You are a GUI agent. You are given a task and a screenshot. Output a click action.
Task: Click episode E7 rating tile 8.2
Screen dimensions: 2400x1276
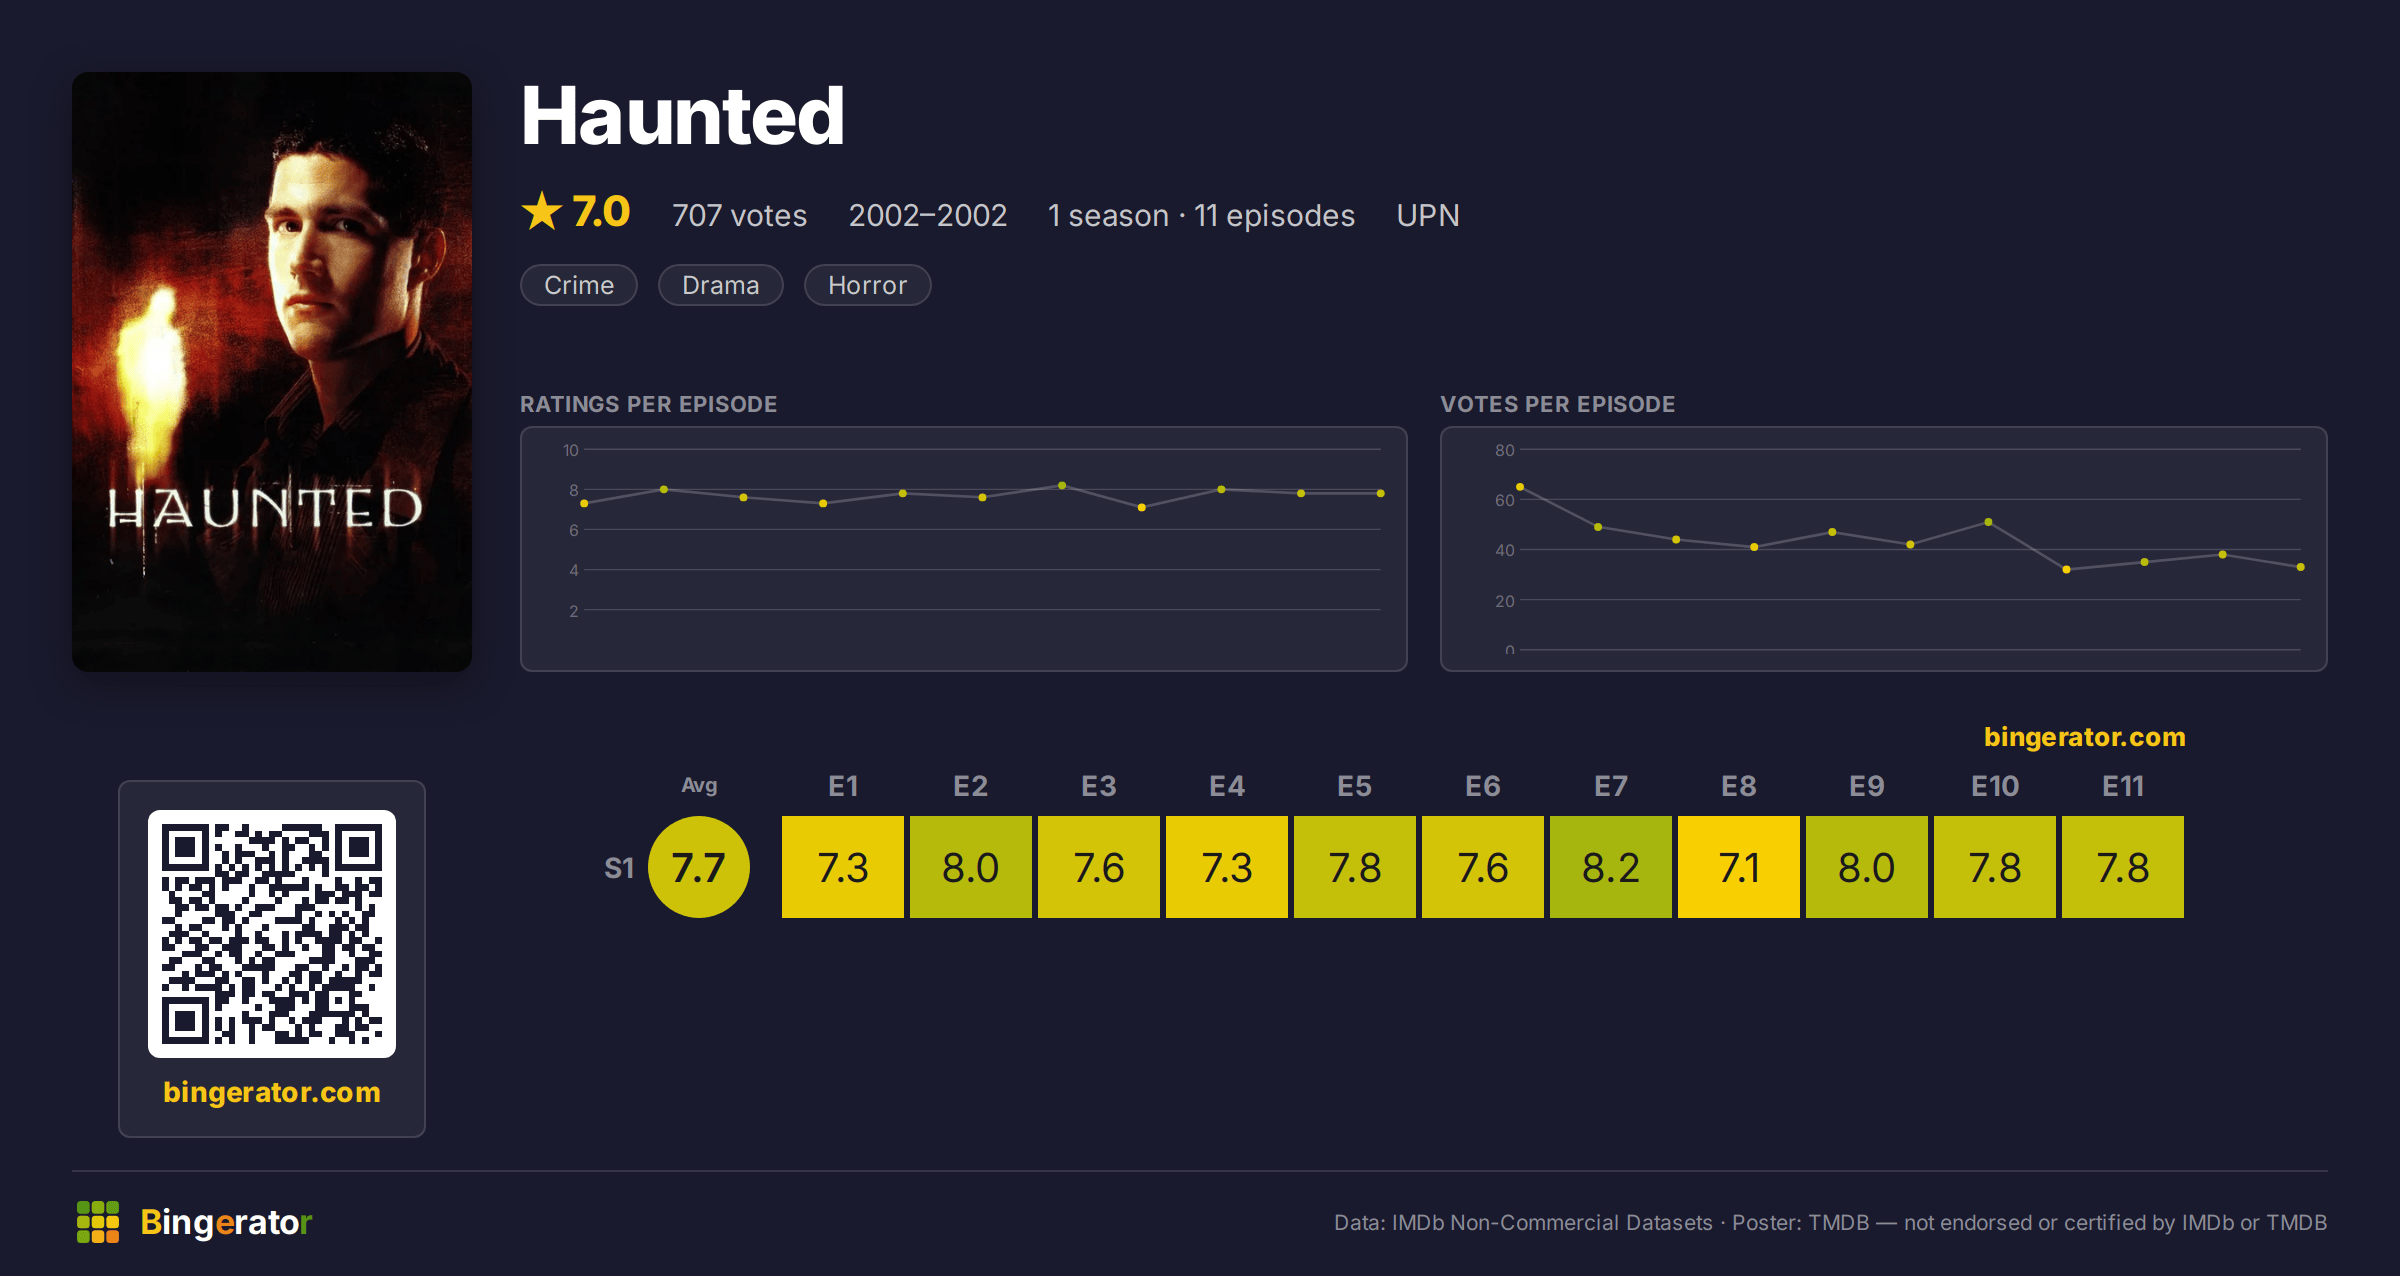(1611, 867)
